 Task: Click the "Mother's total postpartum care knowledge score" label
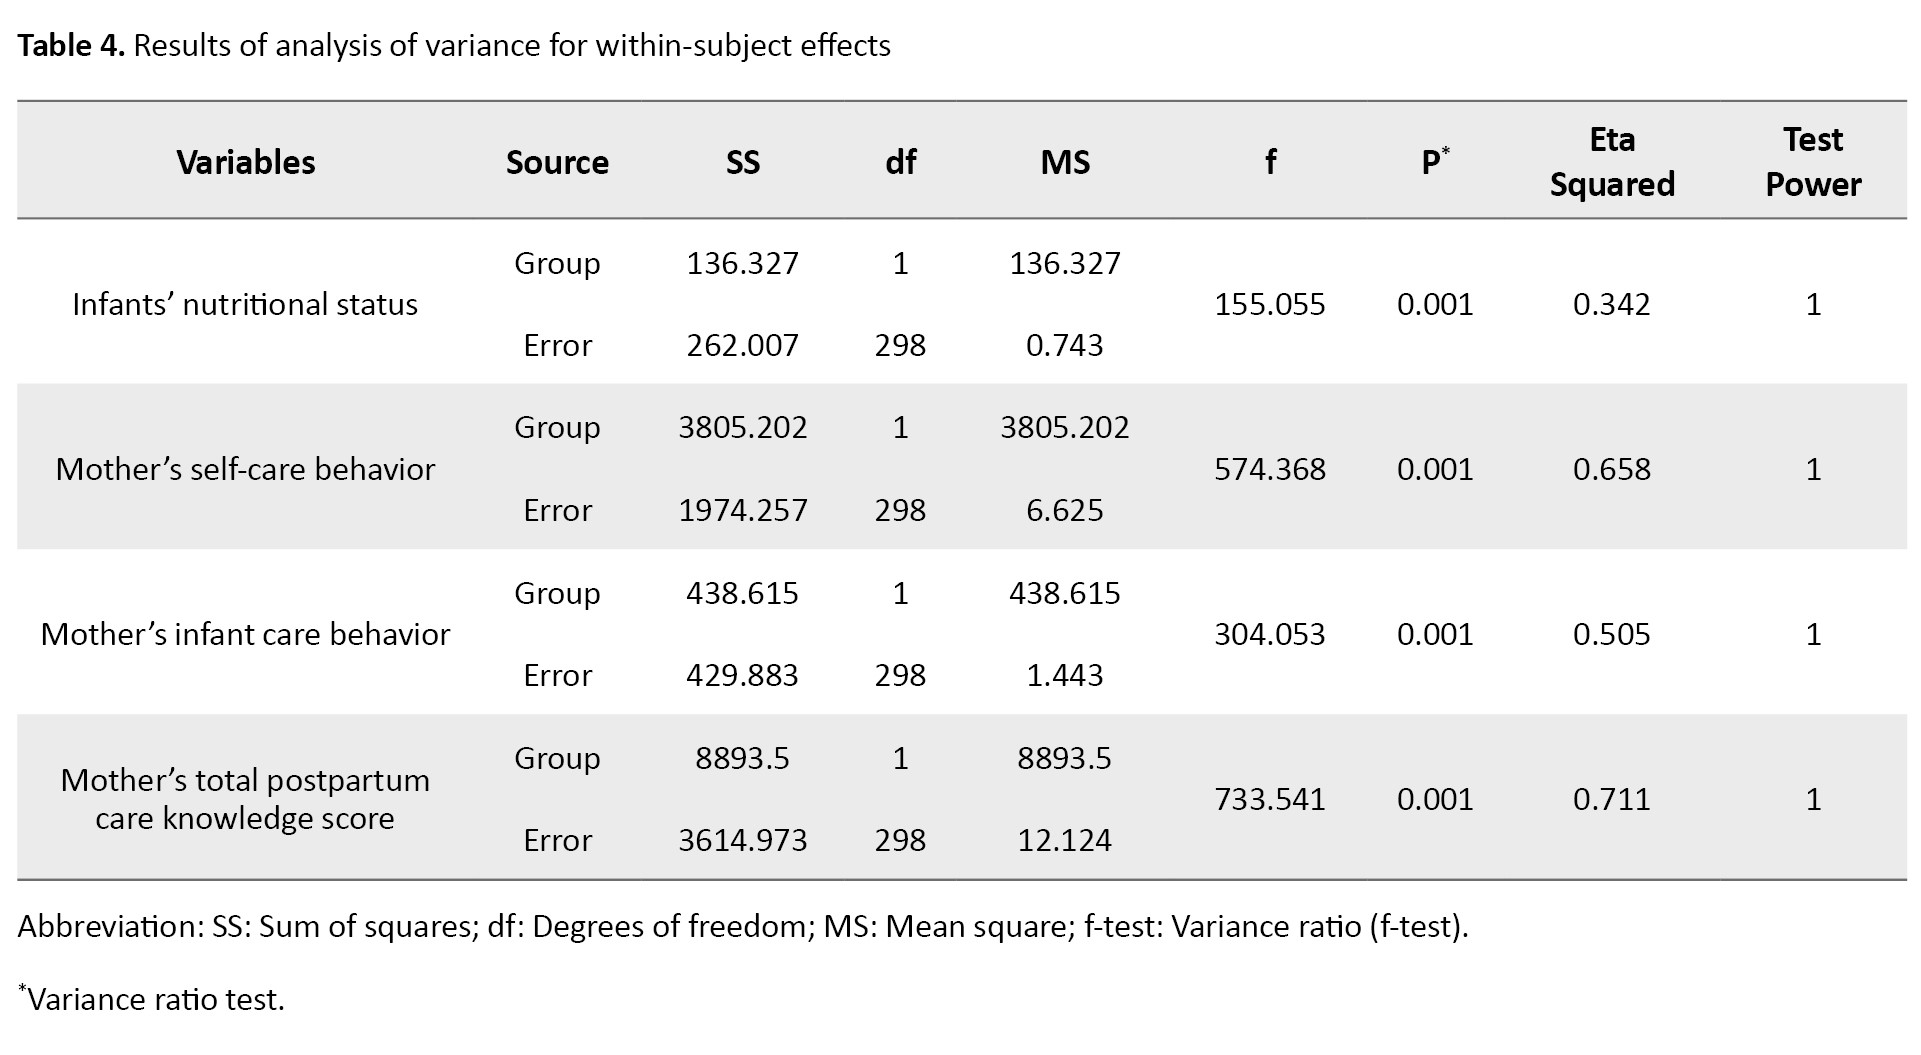(x=245, y=799)
